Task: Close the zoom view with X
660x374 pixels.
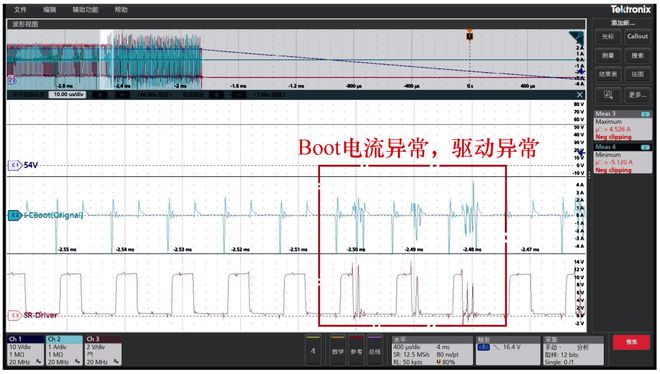Action: click(580, 95)
